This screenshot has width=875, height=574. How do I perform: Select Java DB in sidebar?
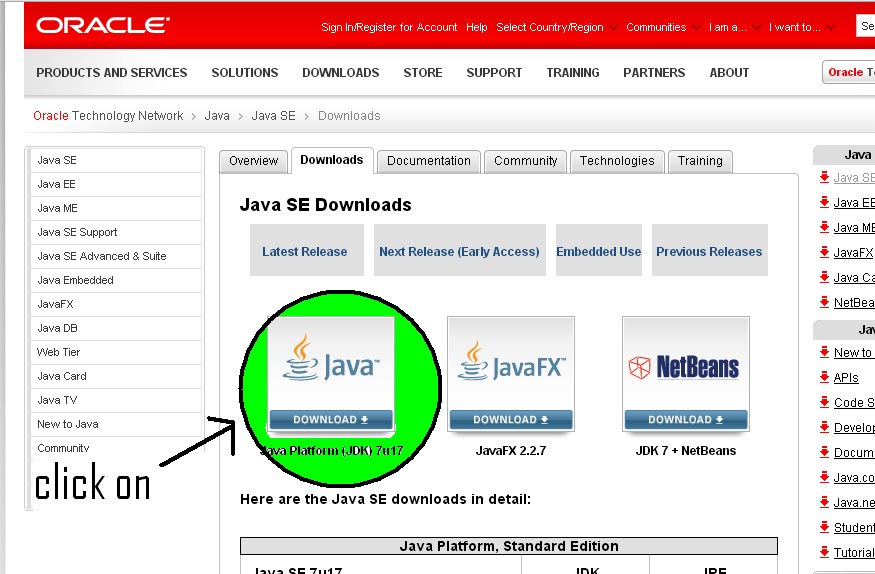coord(116,328)
